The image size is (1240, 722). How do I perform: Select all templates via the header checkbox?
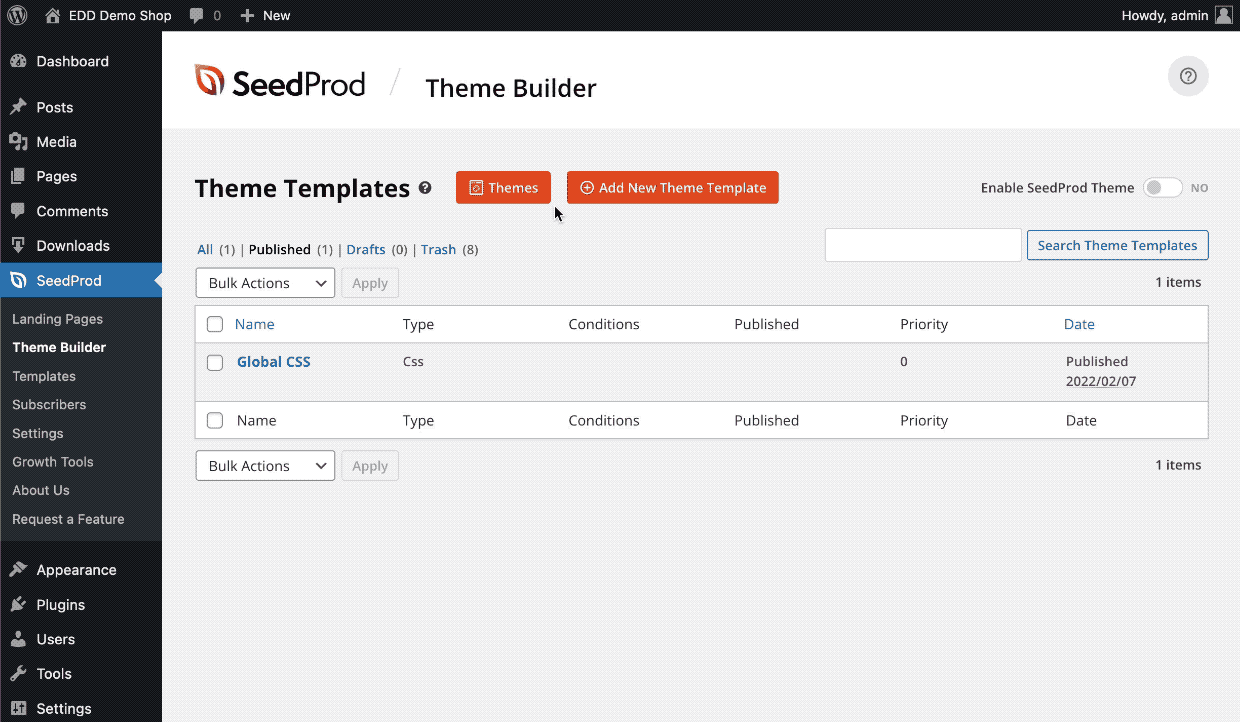point(214,324)
